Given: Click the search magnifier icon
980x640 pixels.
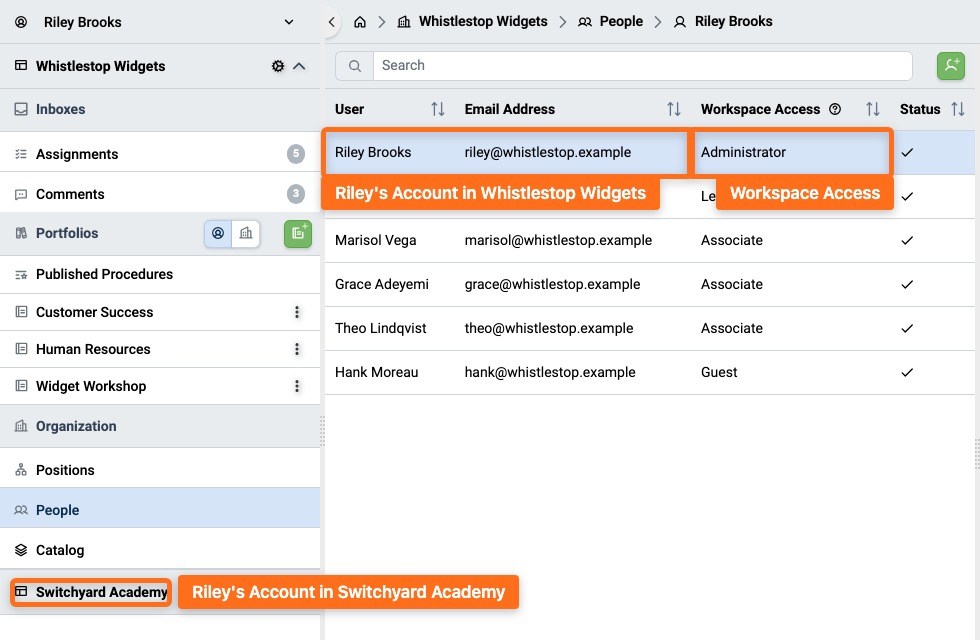Looking at the screenshot, I should pos(354,66).
